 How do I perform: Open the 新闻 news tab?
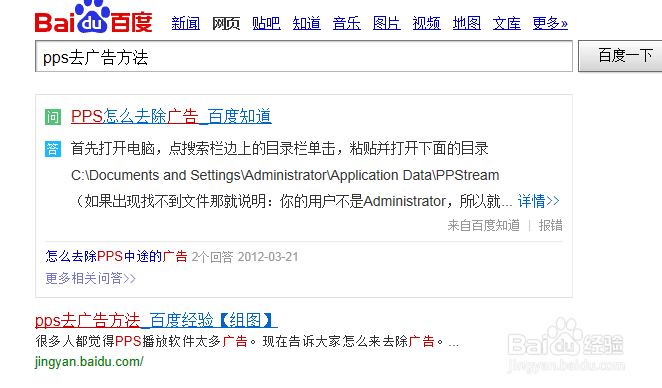(x=186, y=23)
